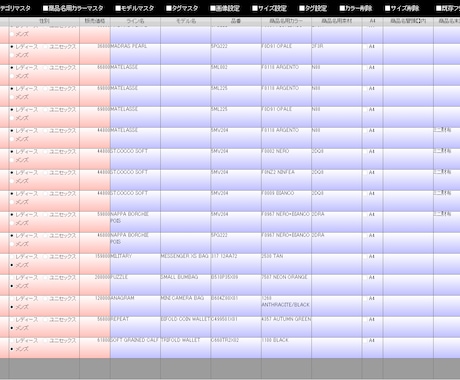Screen dimensions: 460x380
Task: Click the TRIFOLD WALLET model cell
Action: (185, 348)
